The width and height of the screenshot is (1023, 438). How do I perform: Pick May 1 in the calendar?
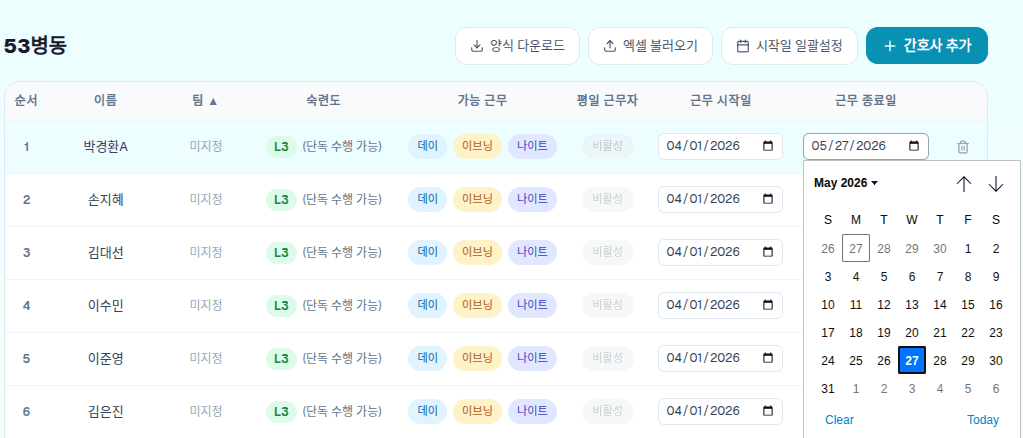point(968,248)
